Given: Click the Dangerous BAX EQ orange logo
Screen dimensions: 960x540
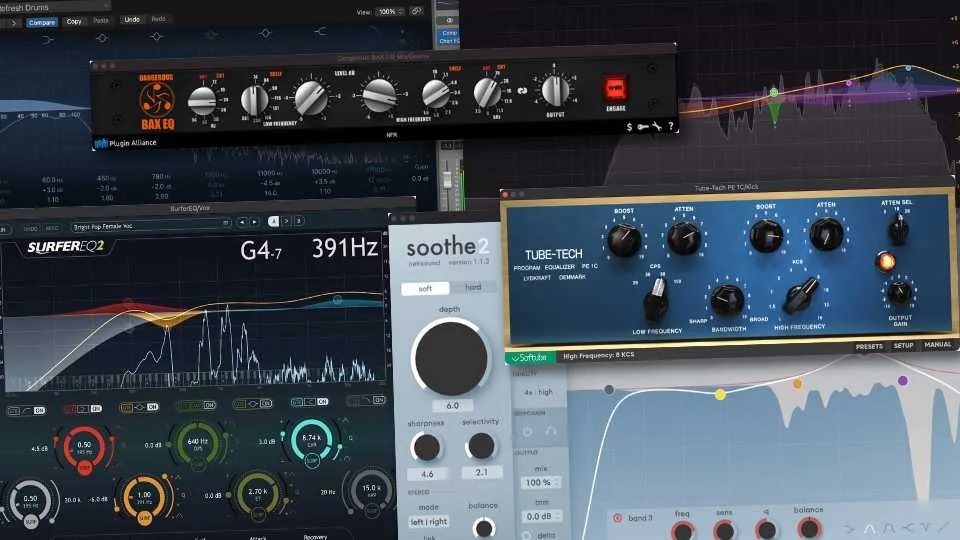Looking at the screenshot, I should pos(157,102).
